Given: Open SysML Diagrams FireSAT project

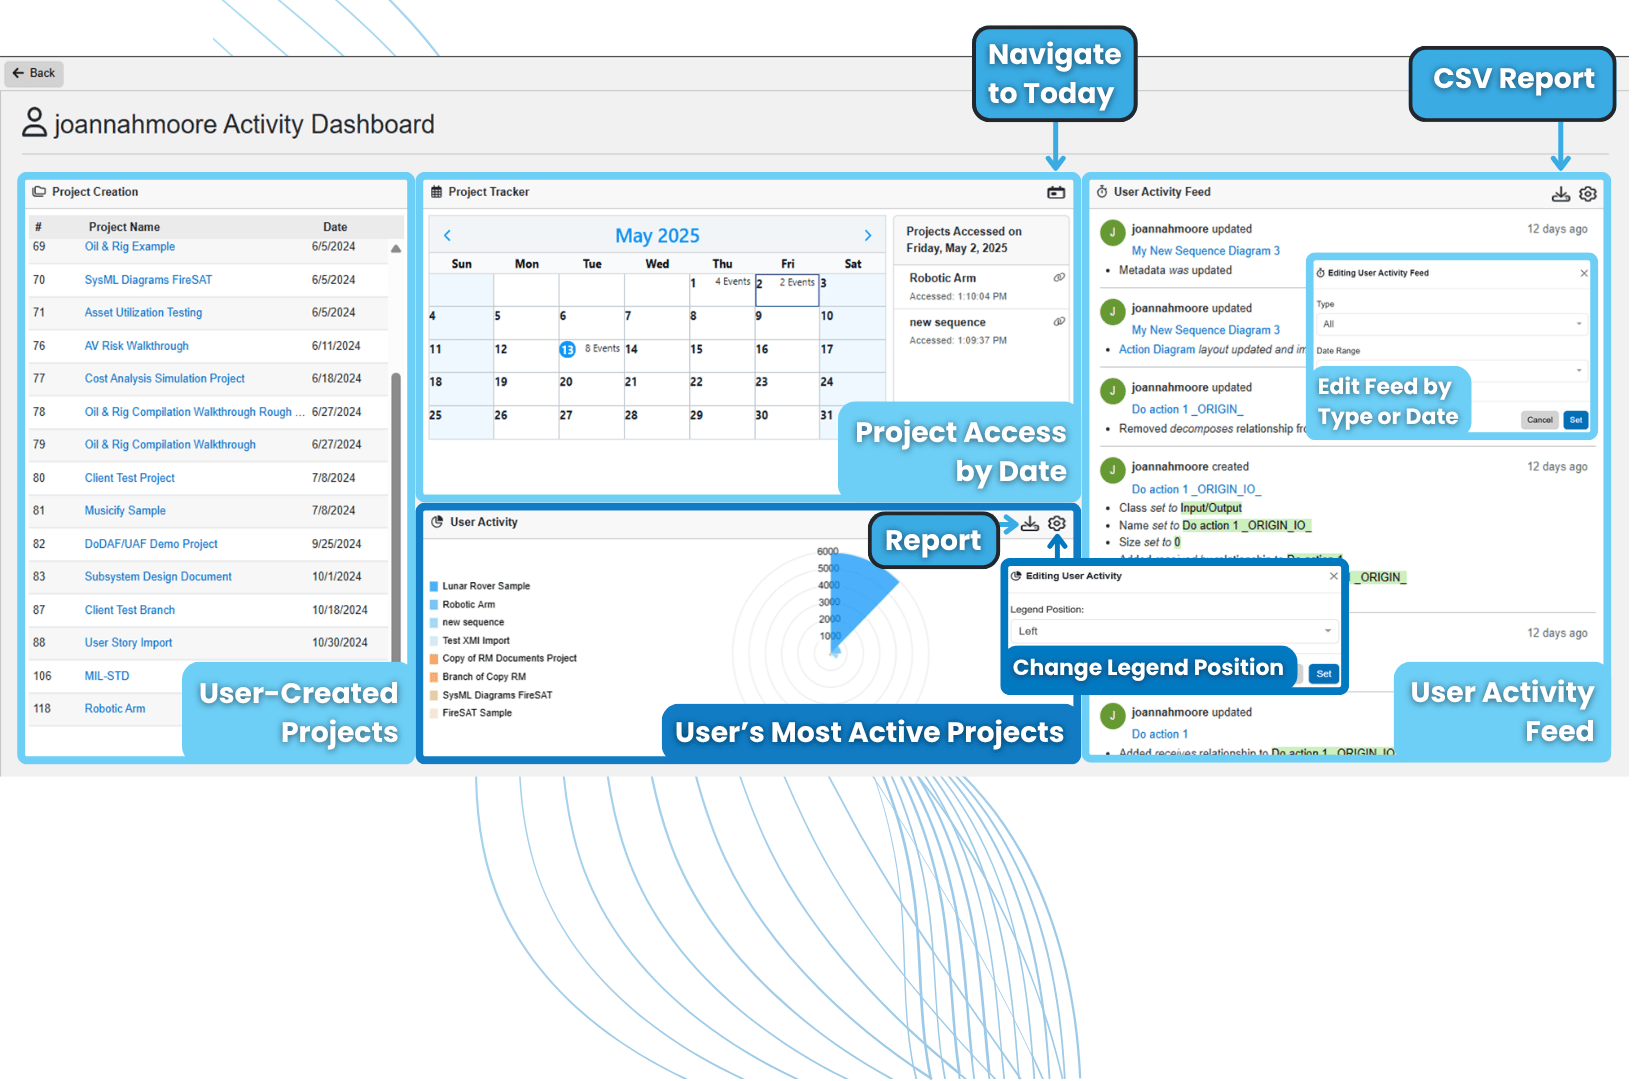Looking at the screenshot, I should click(x=148, y=280).
